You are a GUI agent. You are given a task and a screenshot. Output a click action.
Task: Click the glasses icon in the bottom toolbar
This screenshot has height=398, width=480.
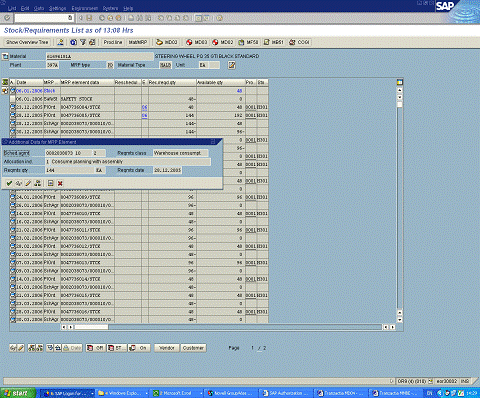pos(13,348)
